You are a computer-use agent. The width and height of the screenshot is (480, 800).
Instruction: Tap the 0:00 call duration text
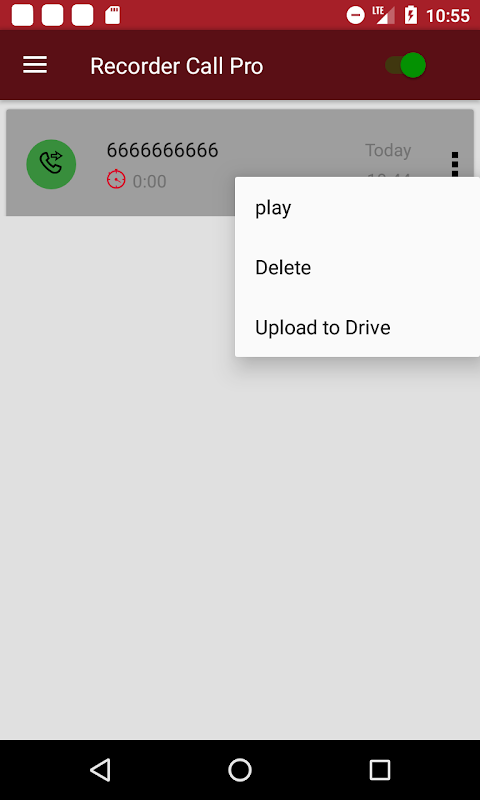tap(149, 181)
